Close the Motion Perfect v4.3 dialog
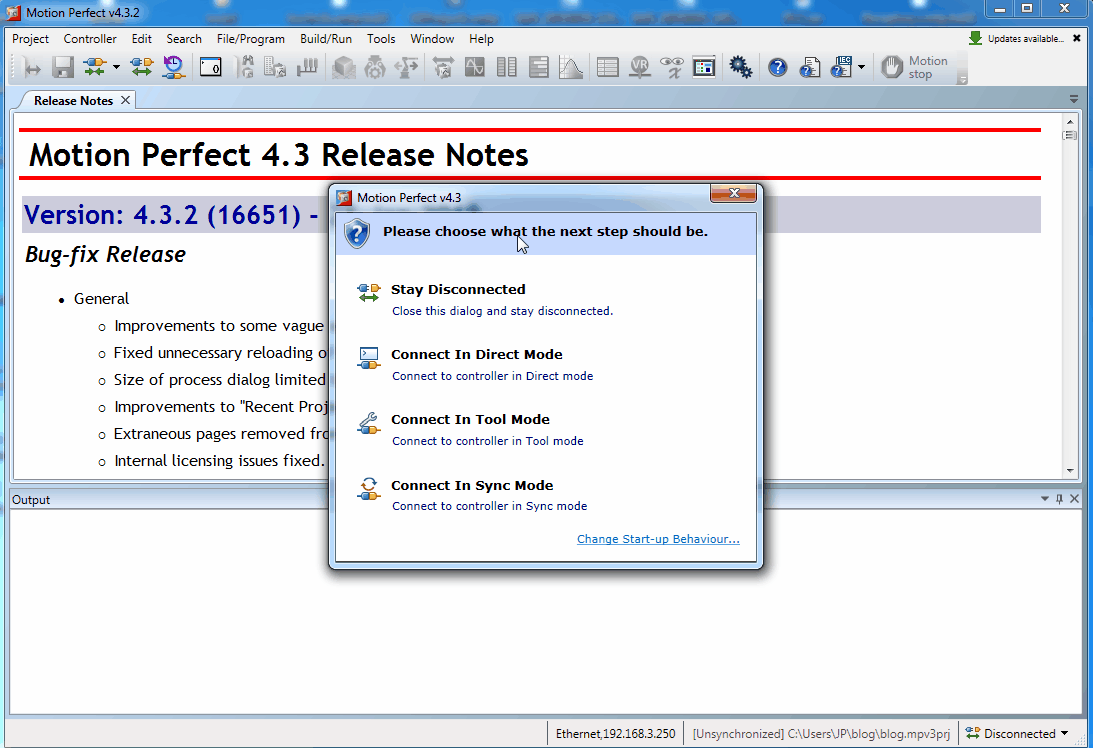This screenshot has width=1093, height=748. point(733,193)
